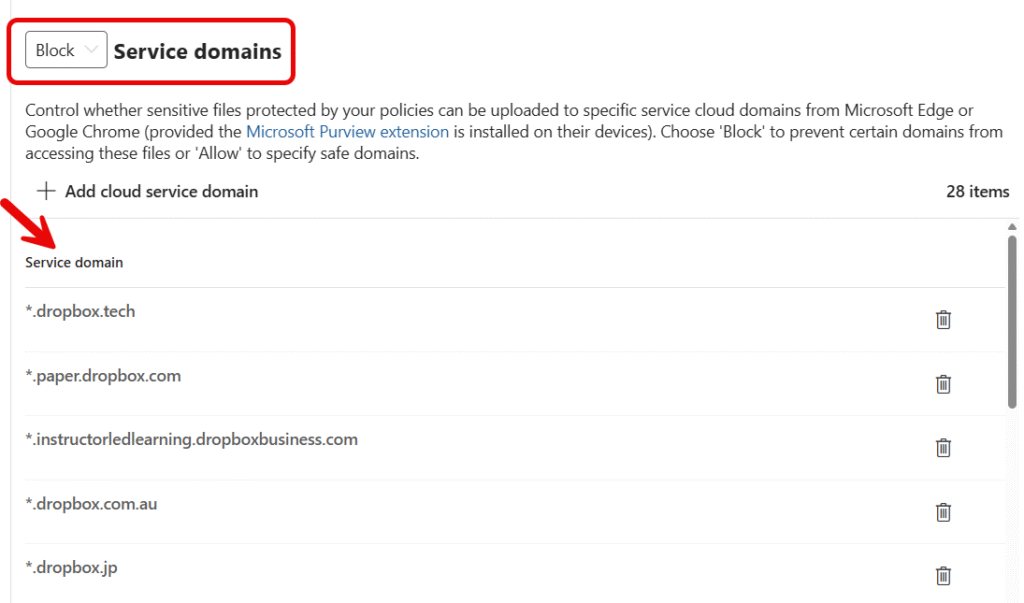The width and height of the screenshot is (1024, 603).
Task: Remove *.paper.dropbox.com using its trash icon
Action: pos(943,384)
